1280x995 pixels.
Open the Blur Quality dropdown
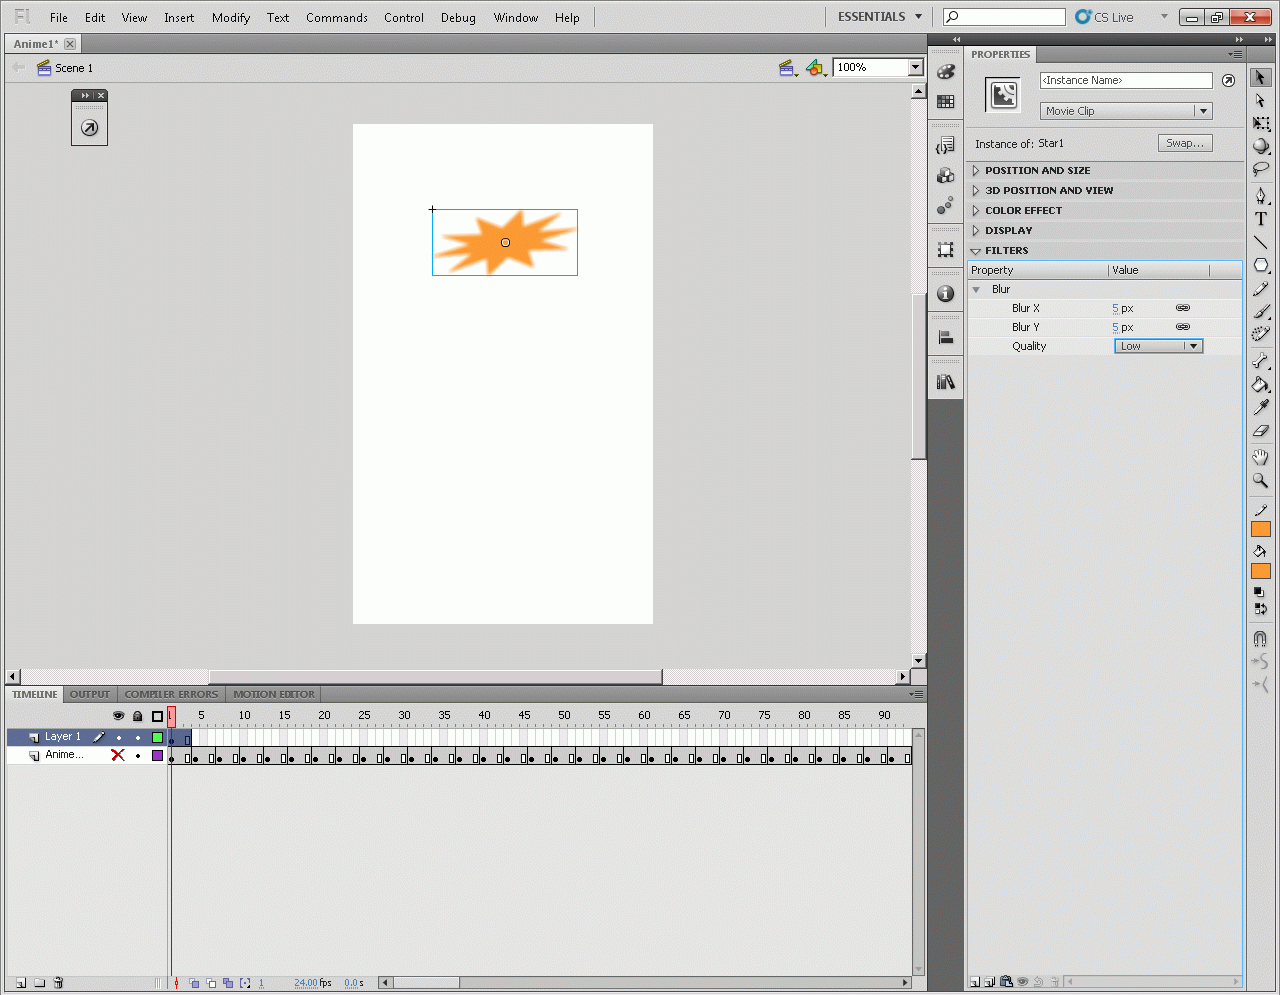tap(1158, 346)
